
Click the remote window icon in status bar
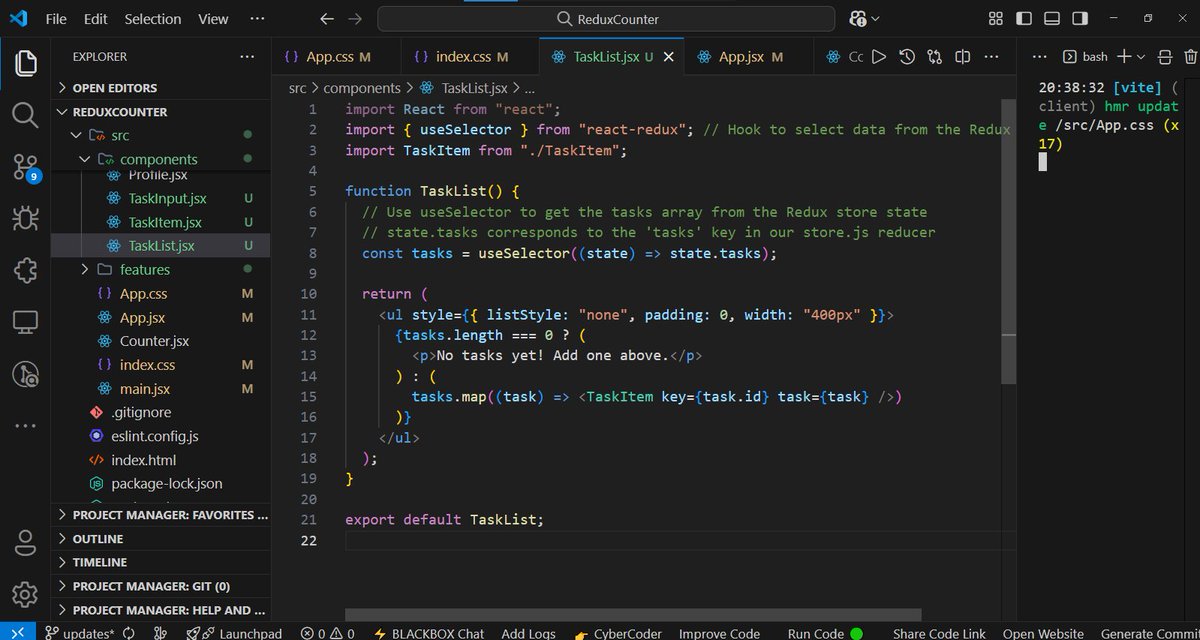point(18,633)
